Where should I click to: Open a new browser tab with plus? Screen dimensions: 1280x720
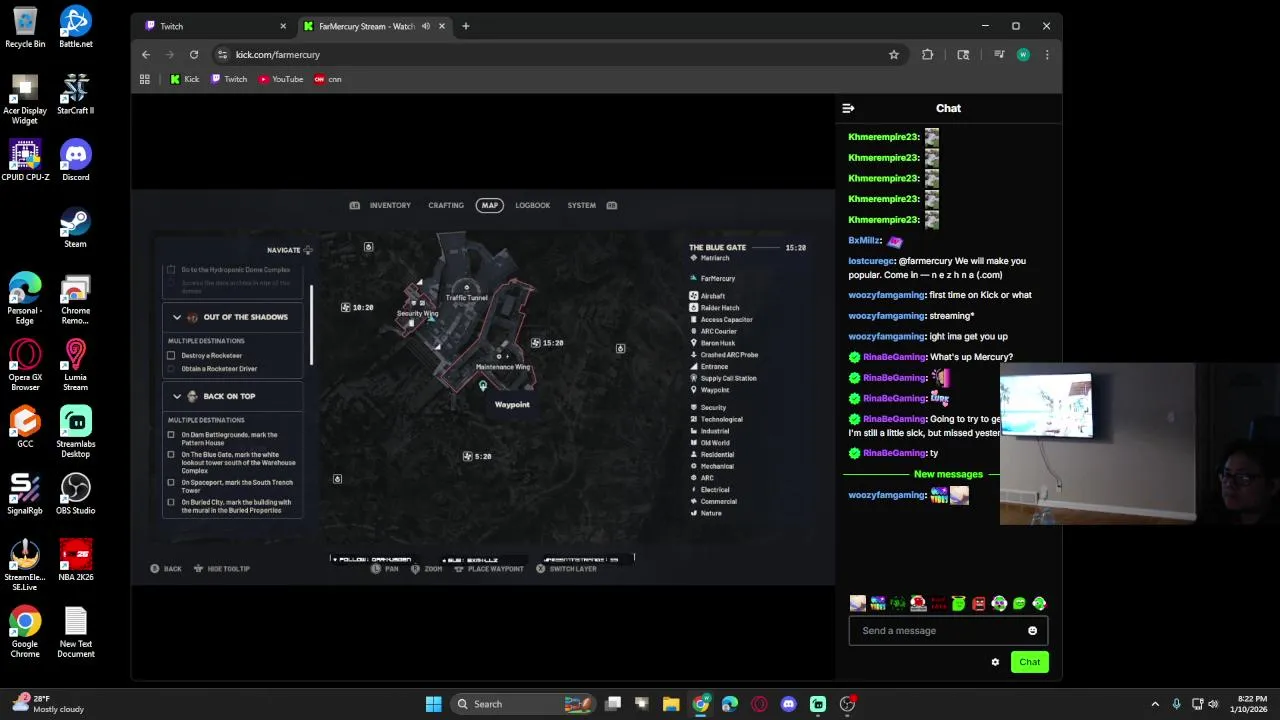(465, 26)
